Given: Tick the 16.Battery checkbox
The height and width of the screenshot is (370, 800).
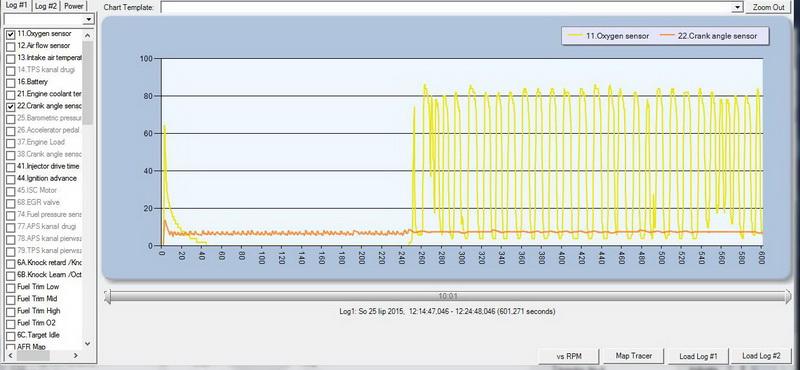Looking at the screenshot, I should [x=10, y=83].
